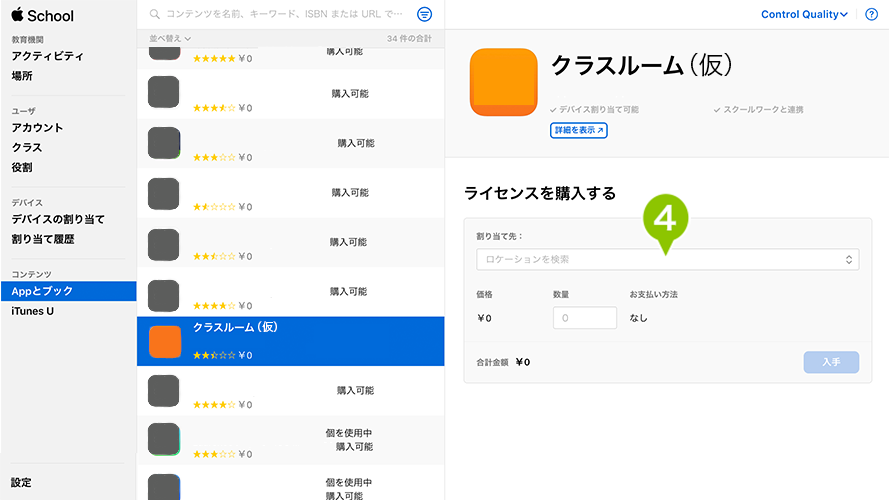Click the 34 件の合計 count text
The height and width of the screenshot is (500, 889).
[409, 39]
